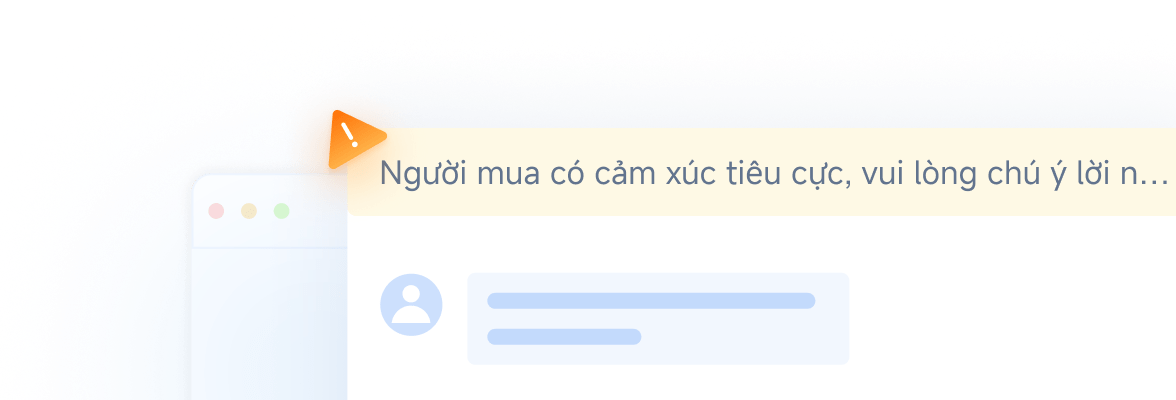Image resolution: width=1176 pixels, height=400 pixels.
Task: Click the blue buyer avatar icon
Action: pos(411,305)
